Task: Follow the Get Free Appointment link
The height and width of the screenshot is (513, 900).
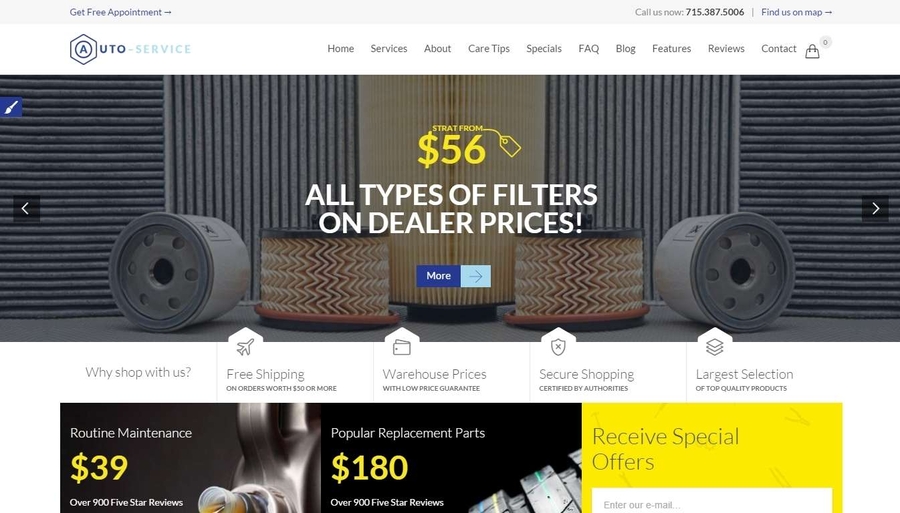Action: pos(121,12)
